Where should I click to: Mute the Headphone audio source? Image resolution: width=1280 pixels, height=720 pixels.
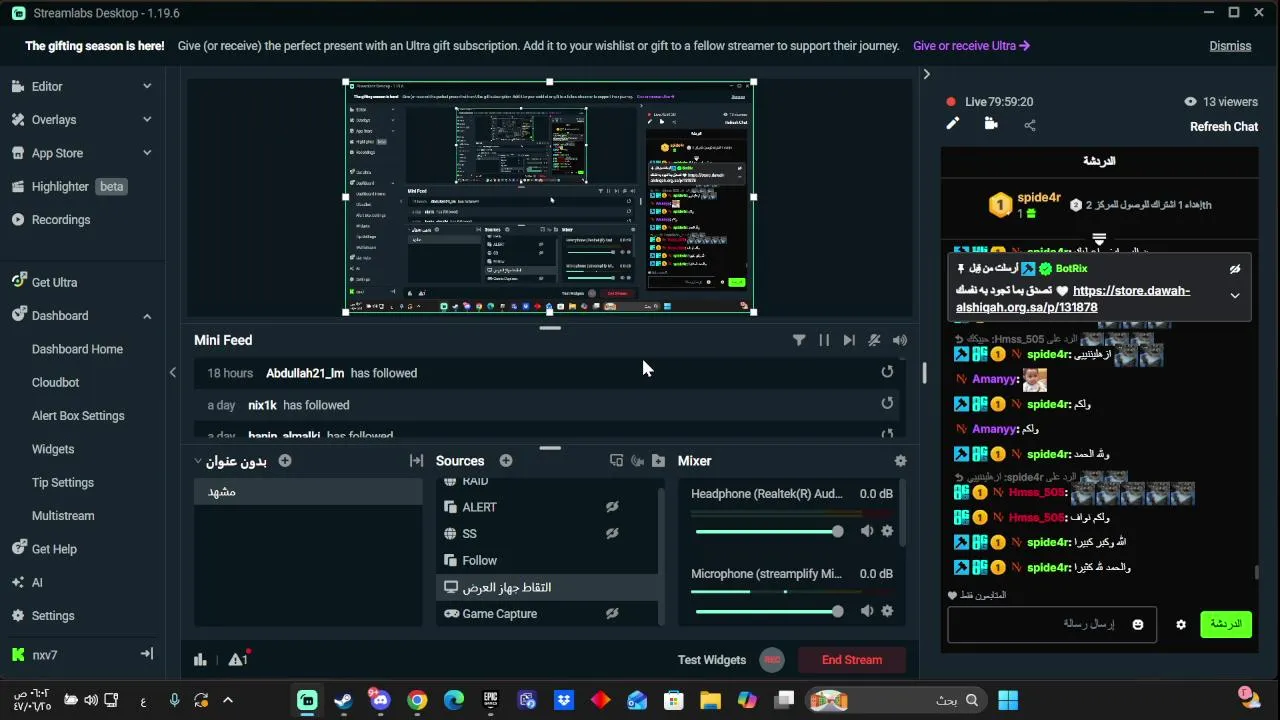coord(867,531)
